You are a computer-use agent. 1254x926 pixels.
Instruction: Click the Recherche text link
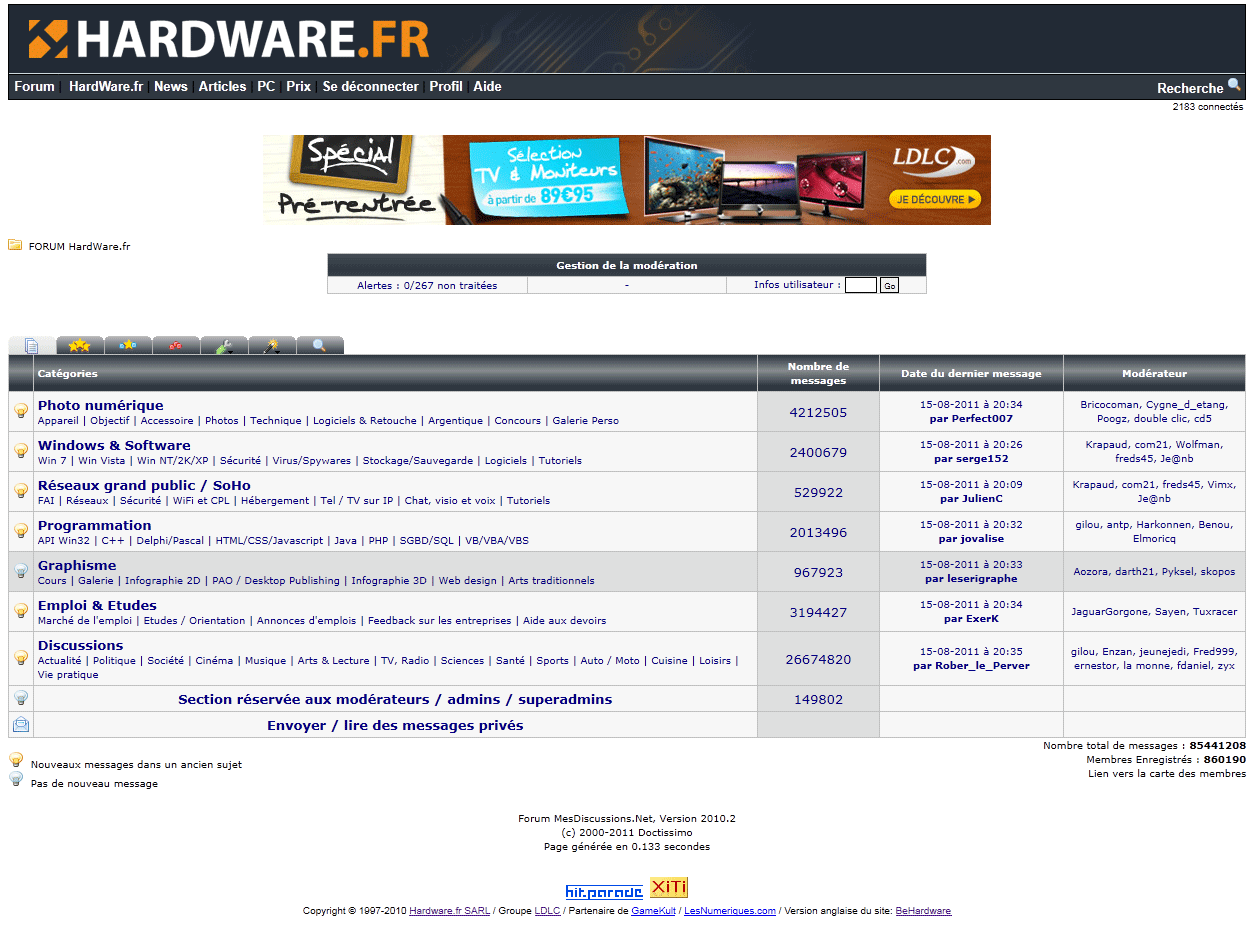[x=1190, y=88]
